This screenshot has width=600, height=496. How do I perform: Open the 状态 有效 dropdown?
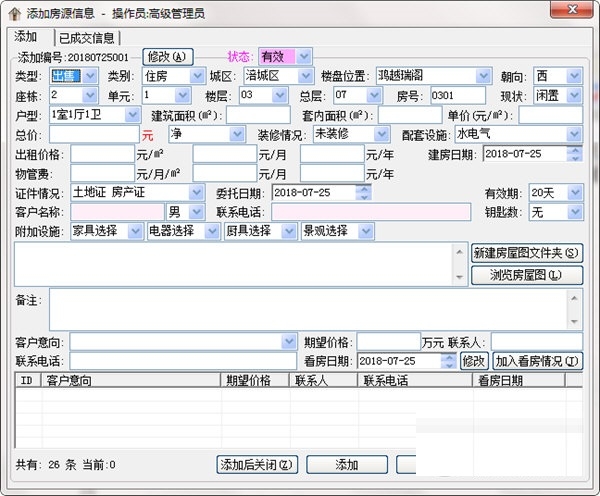click(x=304, y=57)
